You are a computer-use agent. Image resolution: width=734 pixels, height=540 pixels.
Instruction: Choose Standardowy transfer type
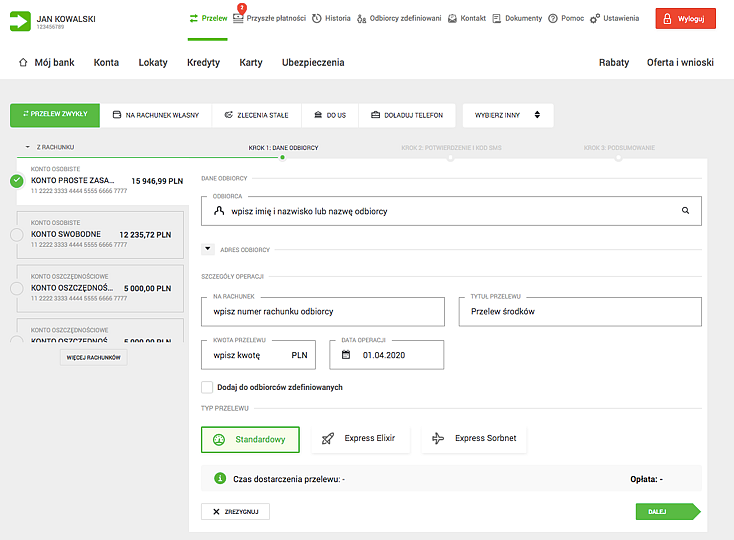(250, 439)
